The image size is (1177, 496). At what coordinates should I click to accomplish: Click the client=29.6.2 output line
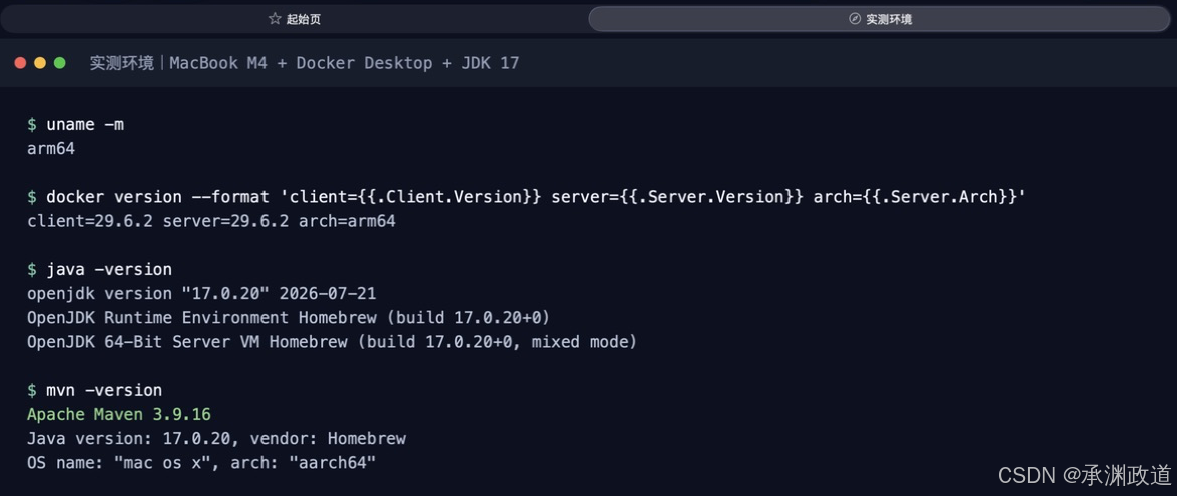click(x=211, y=221)
